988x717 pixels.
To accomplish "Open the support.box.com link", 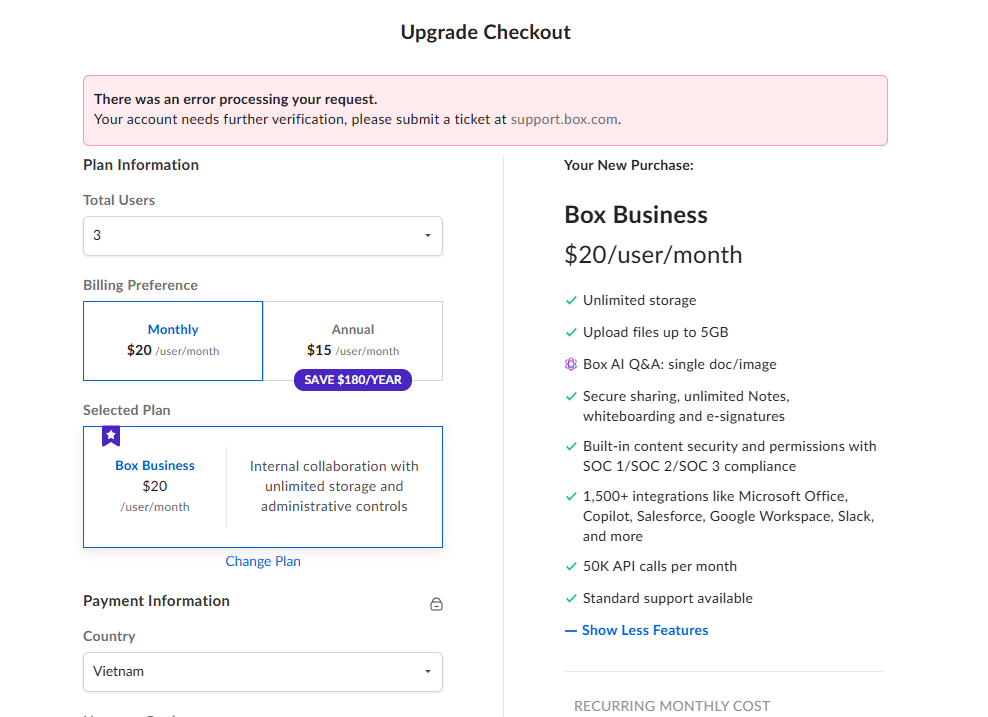I will click(564, 119).
